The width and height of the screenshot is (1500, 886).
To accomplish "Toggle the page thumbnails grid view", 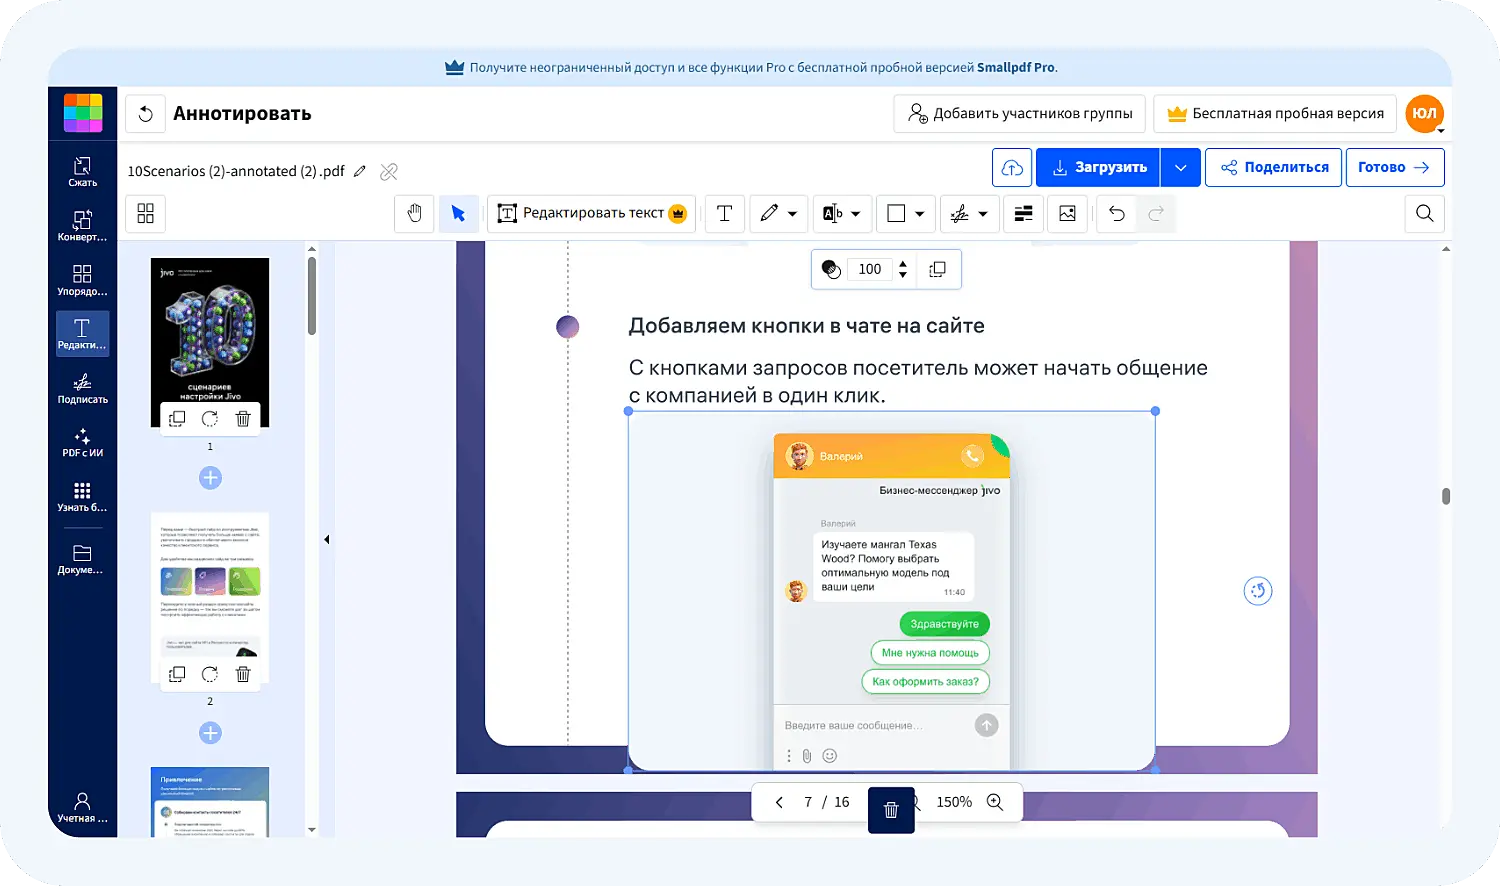I will click(145, 213).
